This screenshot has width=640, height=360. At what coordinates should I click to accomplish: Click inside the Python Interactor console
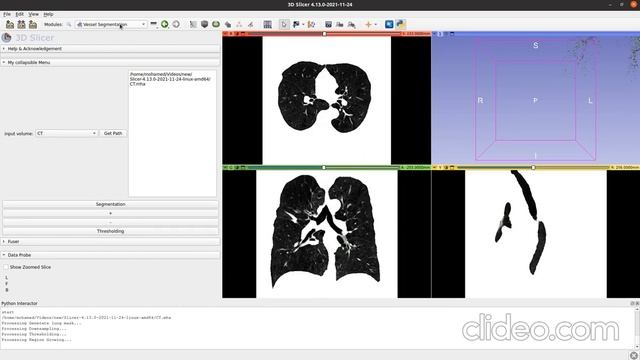pos(318,329)
